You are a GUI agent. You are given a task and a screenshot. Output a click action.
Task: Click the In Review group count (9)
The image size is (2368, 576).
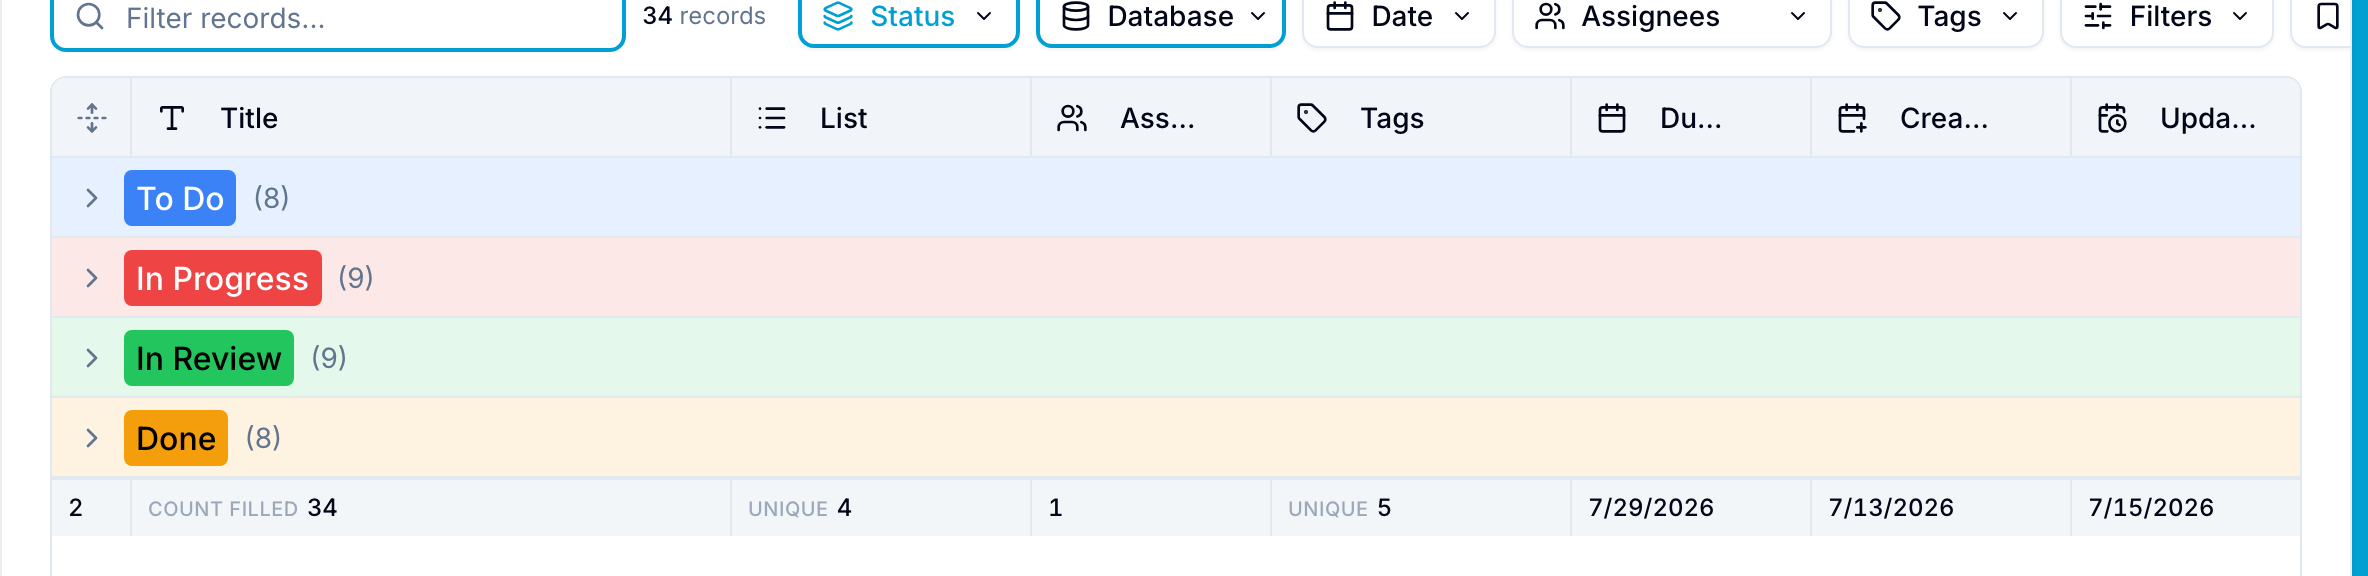[329, 358]
